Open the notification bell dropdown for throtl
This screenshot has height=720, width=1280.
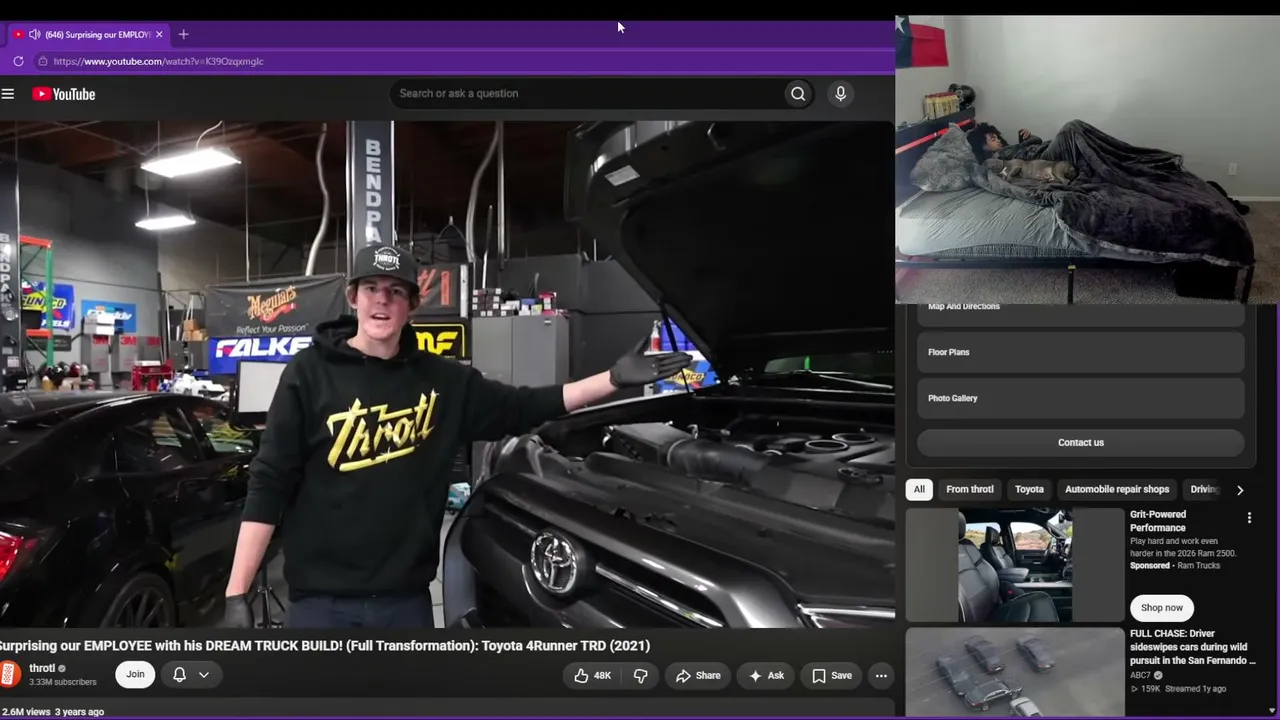tap(191, 675)
